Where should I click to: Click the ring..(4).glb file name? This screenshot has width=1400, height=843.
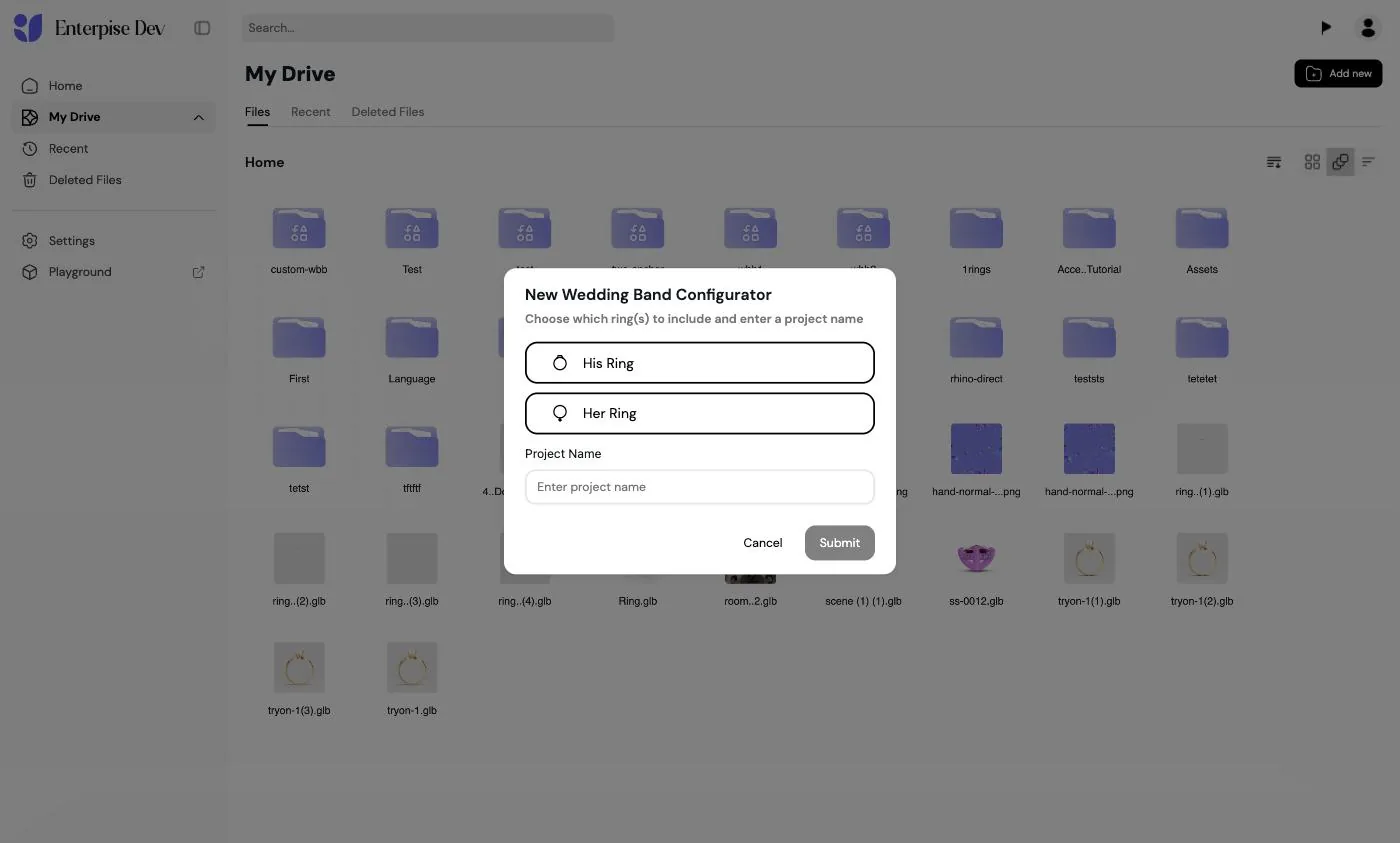pos(525,601)
